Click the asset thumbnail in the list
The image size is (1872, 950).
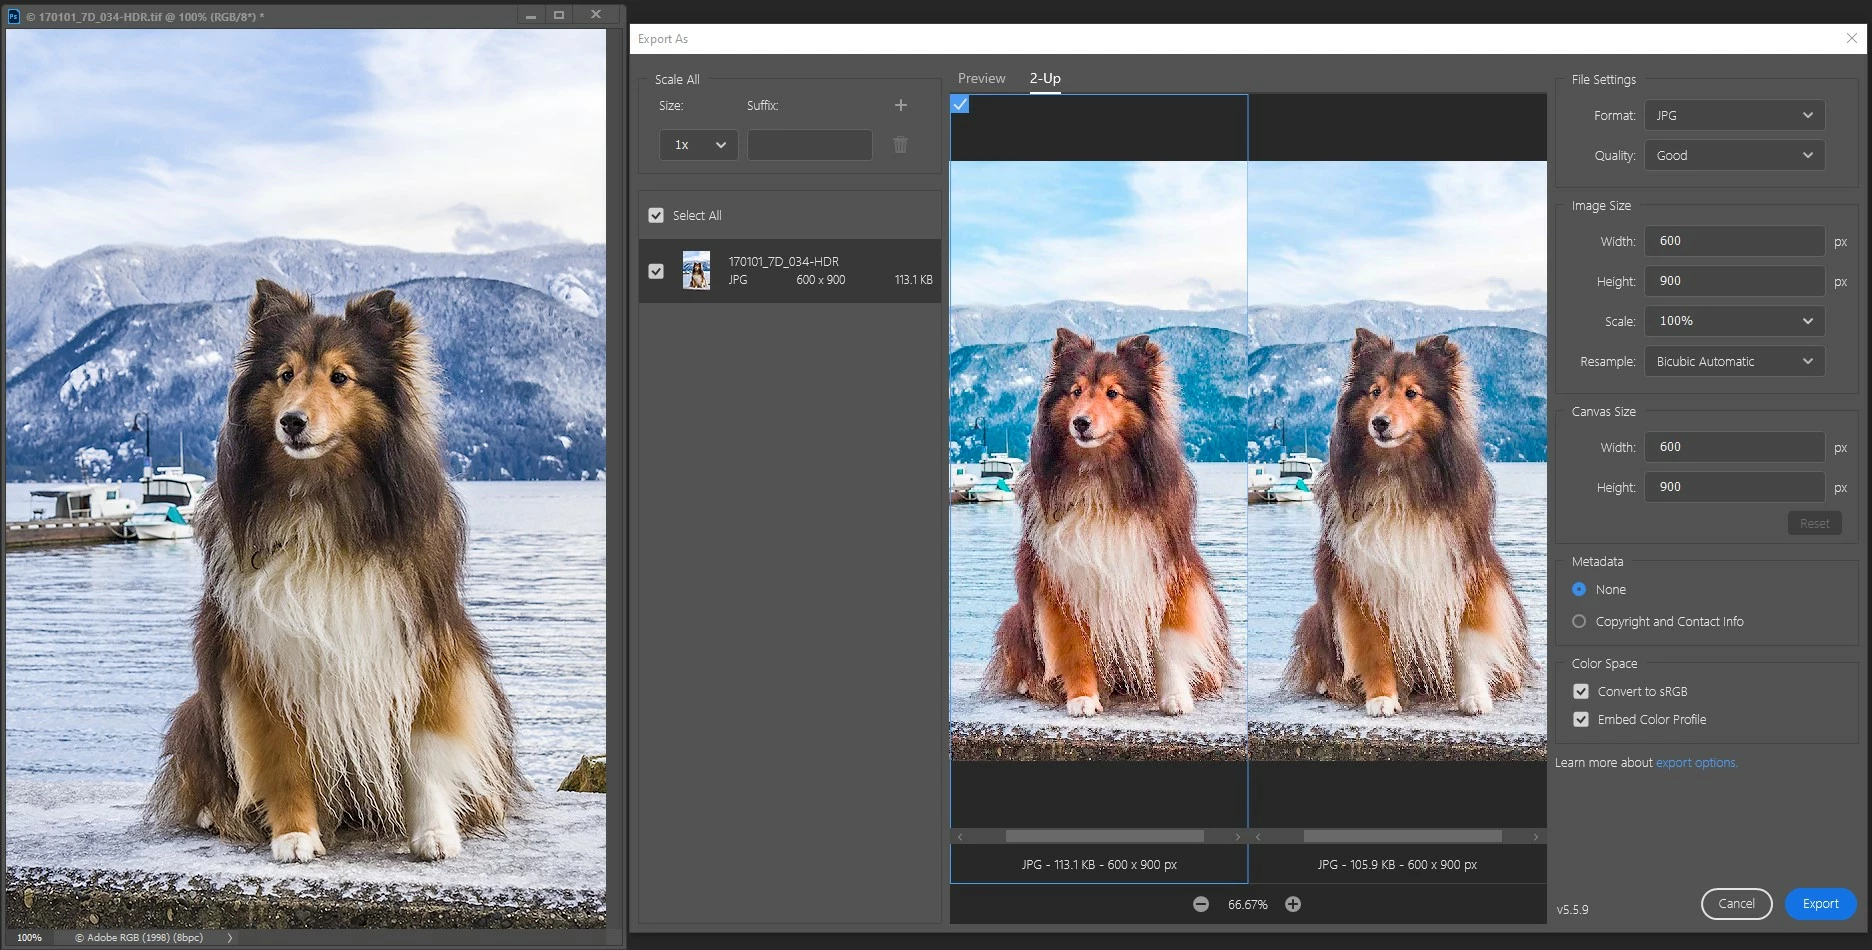tap(696, 271)
